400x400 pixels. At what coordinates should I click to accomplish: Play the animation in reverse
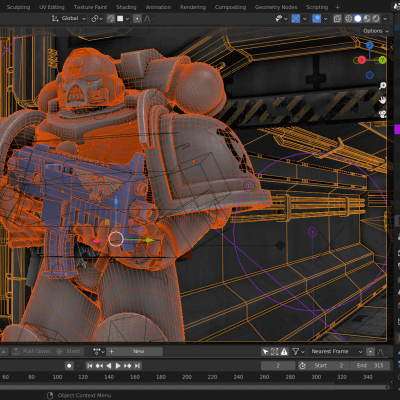(x=108, y=366)
